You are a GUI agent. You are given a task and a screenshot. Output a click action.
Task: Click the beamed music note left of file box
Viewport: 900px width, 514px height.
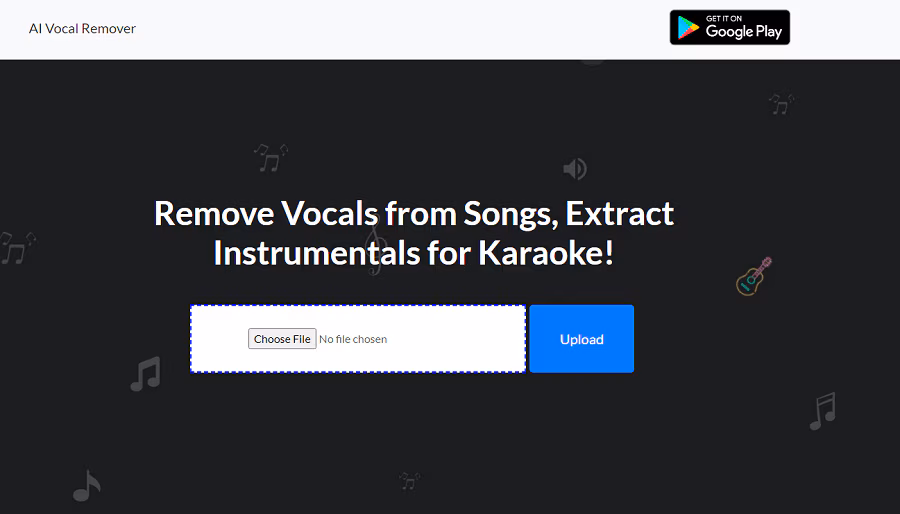(x=145, y=374)
